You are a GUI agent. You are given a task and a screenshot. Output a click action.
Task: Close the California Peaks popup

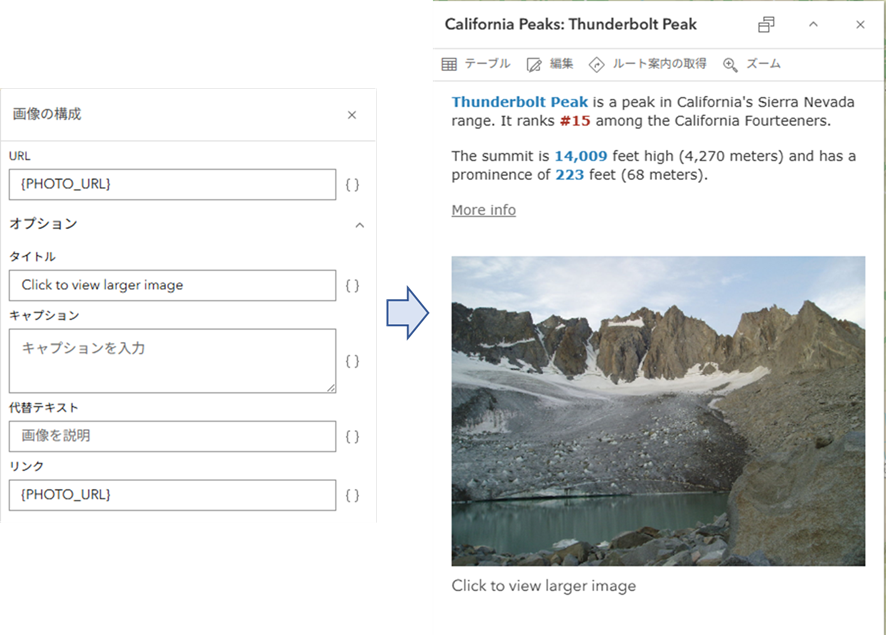(x=860, y=25)
